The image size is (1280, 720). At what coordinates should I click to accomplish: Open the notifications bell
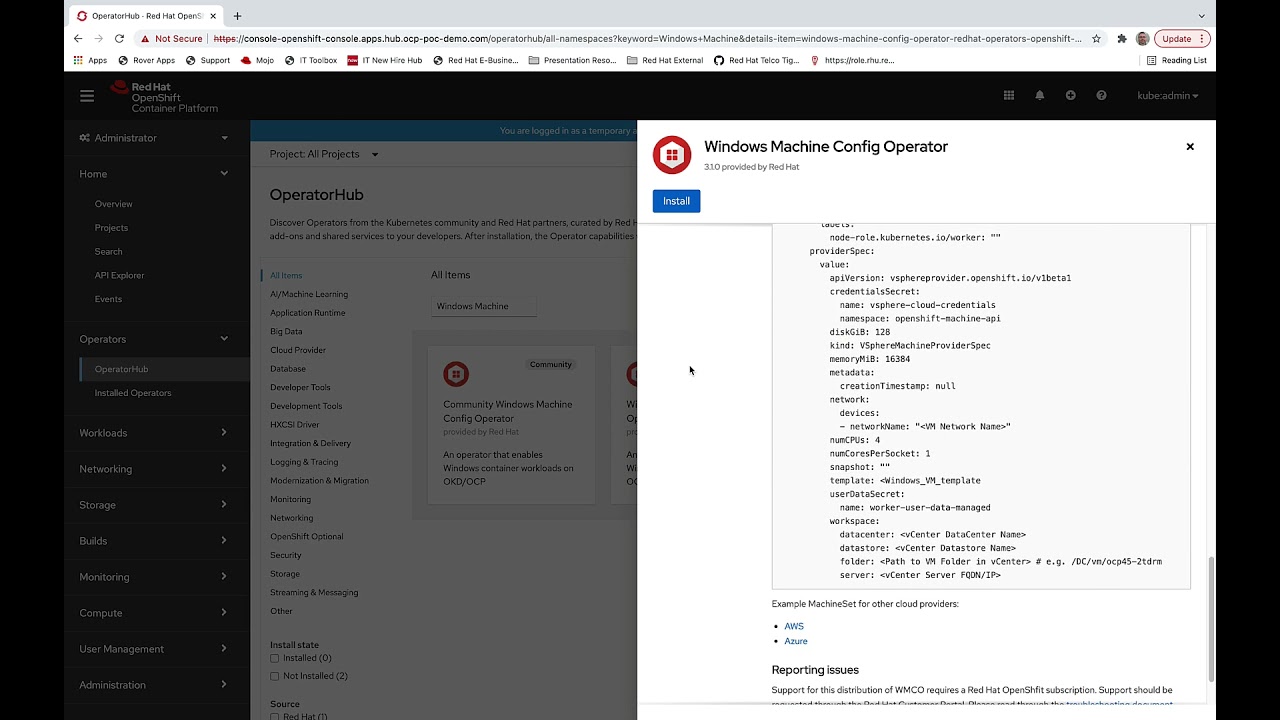coord(1040,95)
